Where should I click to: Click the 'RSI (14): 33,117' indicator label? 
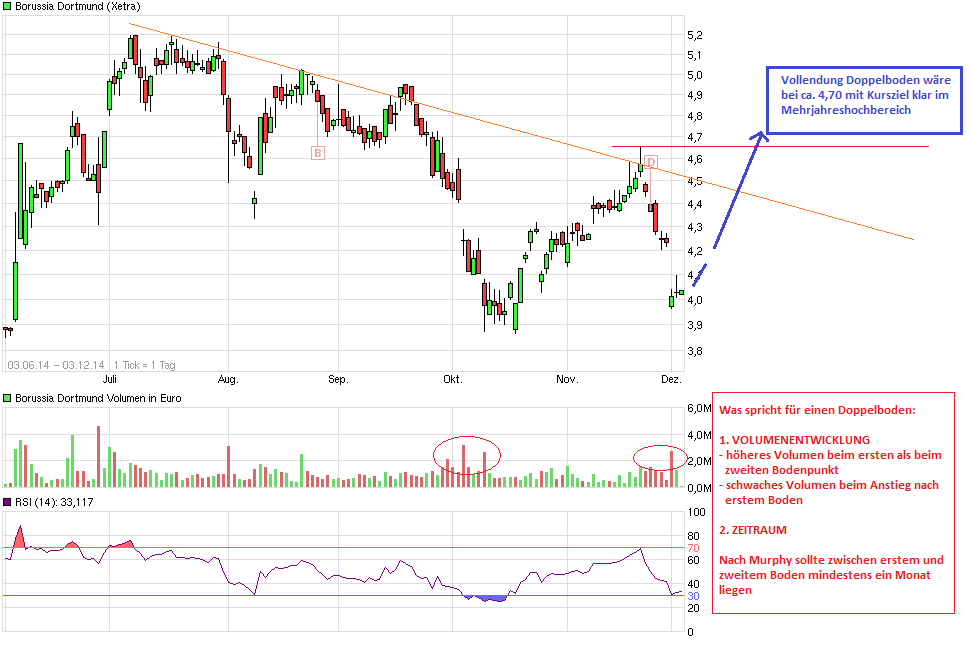point(54,502)
